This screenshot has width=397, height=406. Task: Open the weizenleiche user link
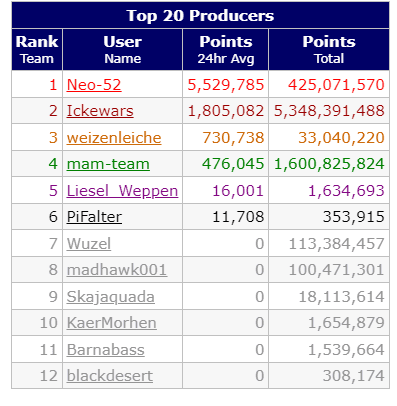pos(114,138)
